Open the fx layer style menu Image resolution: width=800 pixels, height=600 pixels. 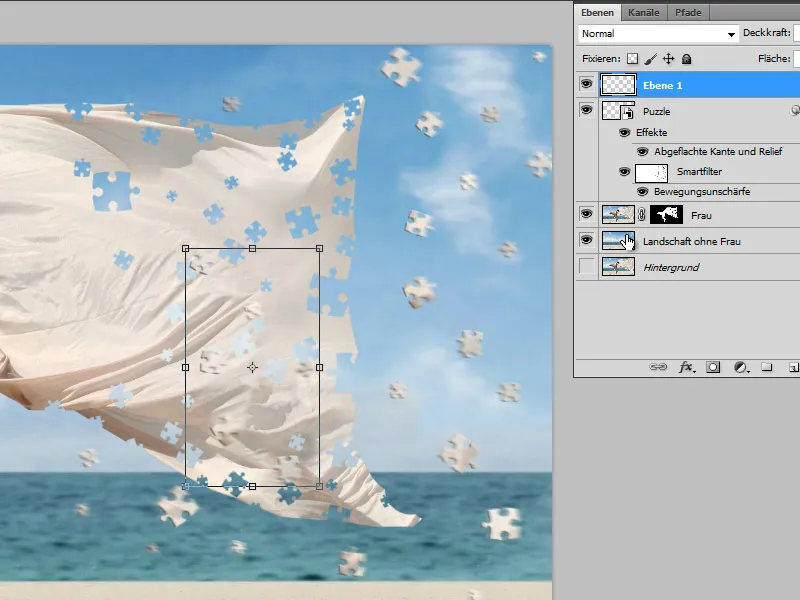pyautogui.click(x=686, y=367)
